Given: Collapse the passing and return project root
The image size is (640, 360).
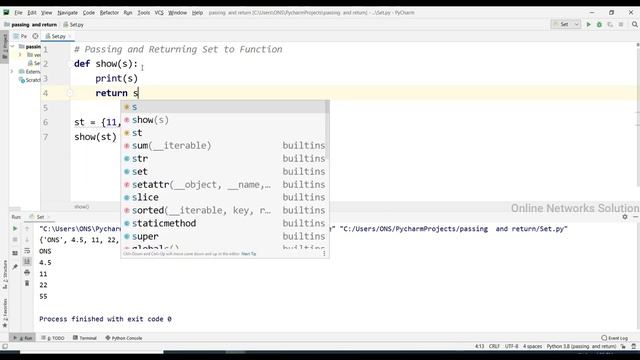Looking at the screenshot, I should click(13, 47).
